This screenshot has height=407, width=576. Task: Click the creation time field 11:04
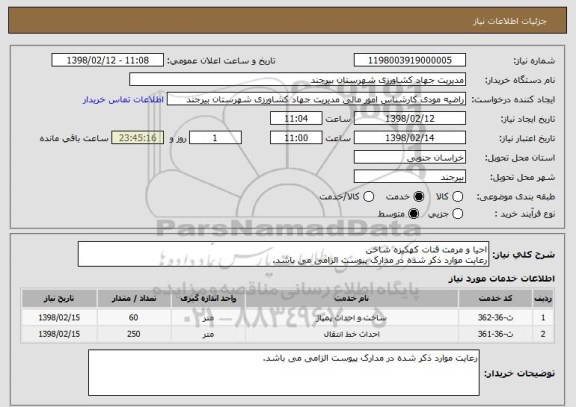tap(296, 119)
